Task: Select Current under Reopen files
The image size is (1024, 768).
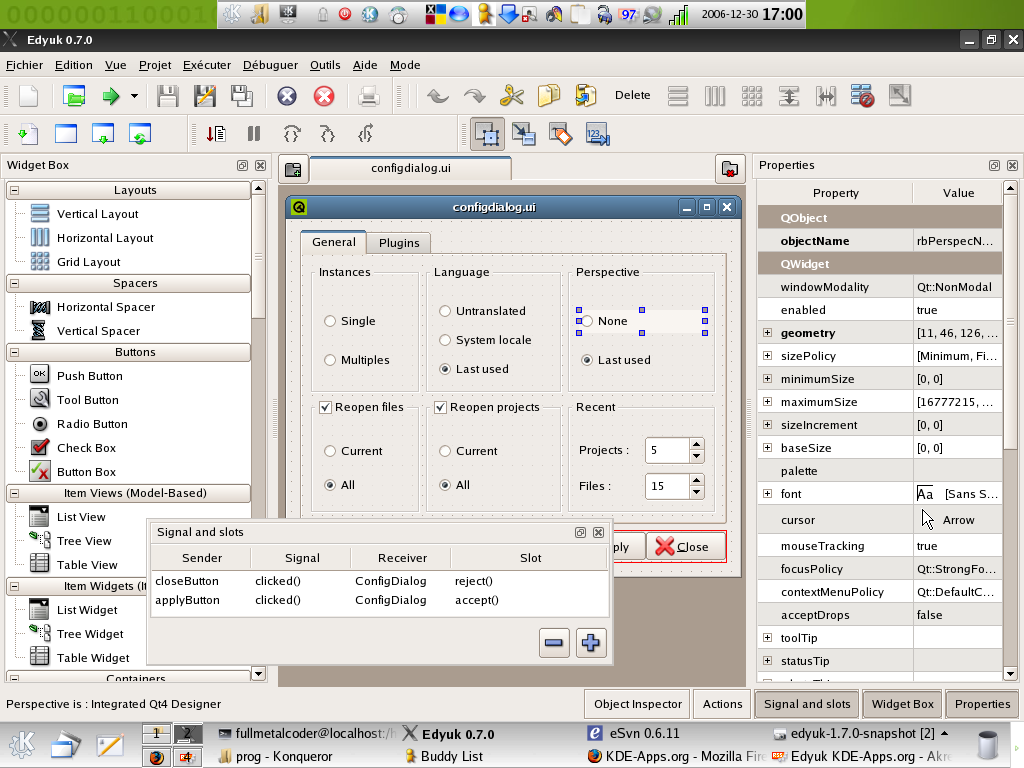Action: pos(353,451)
